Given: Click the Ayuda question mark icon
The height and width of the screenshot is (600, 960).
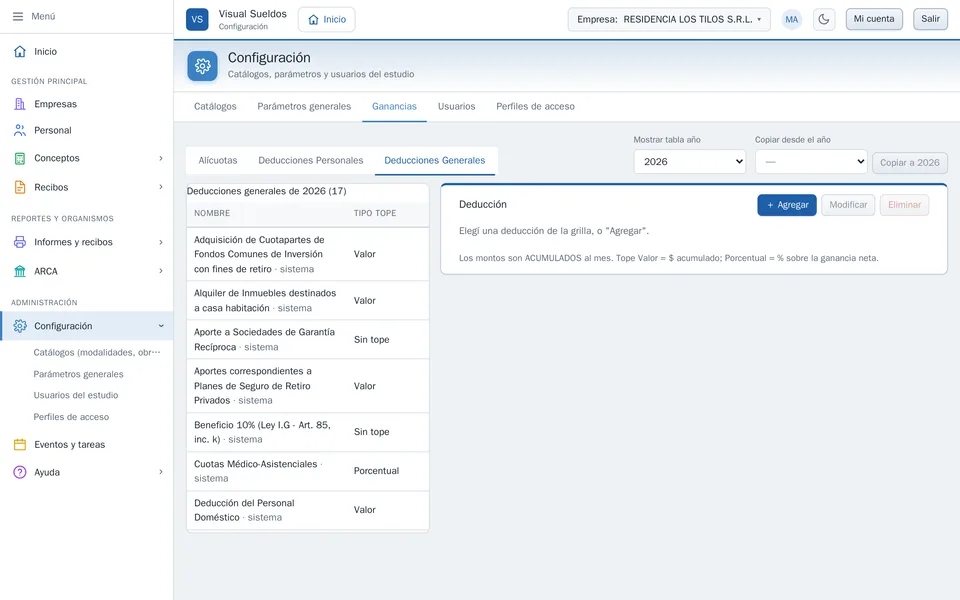Looking at the screenshot, I should pos(20,472).
